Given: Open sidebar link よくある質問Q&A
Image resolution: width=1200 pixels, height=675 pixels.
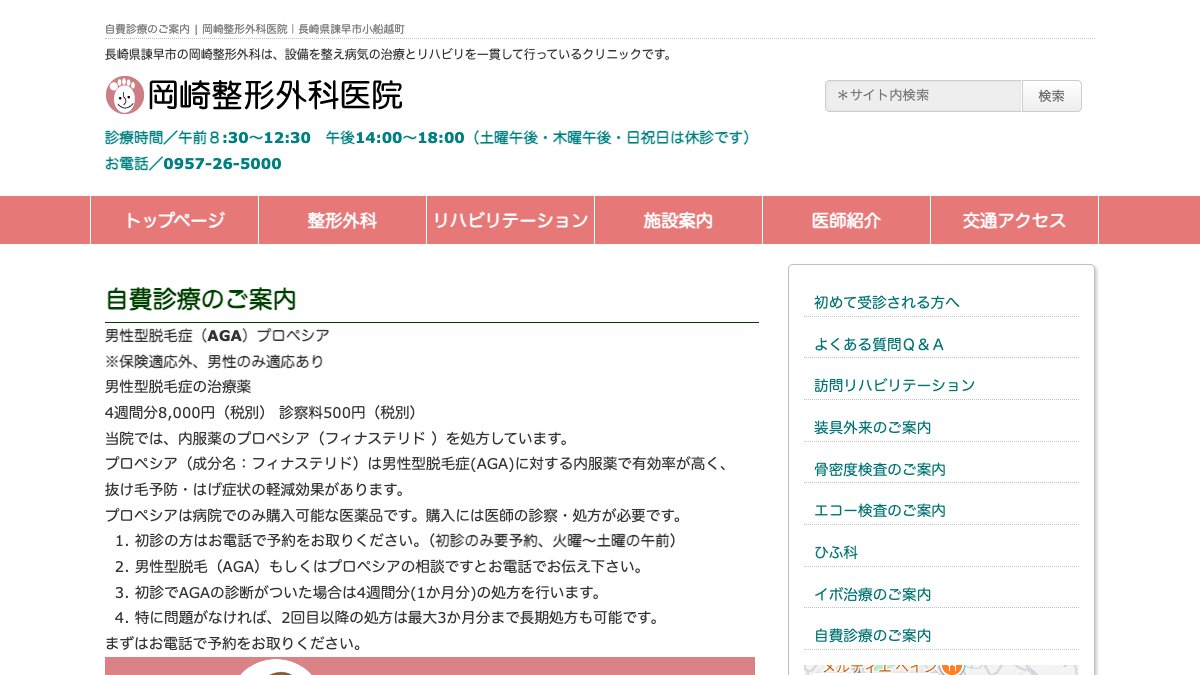Looking at the screenshot, I should 879,344.
